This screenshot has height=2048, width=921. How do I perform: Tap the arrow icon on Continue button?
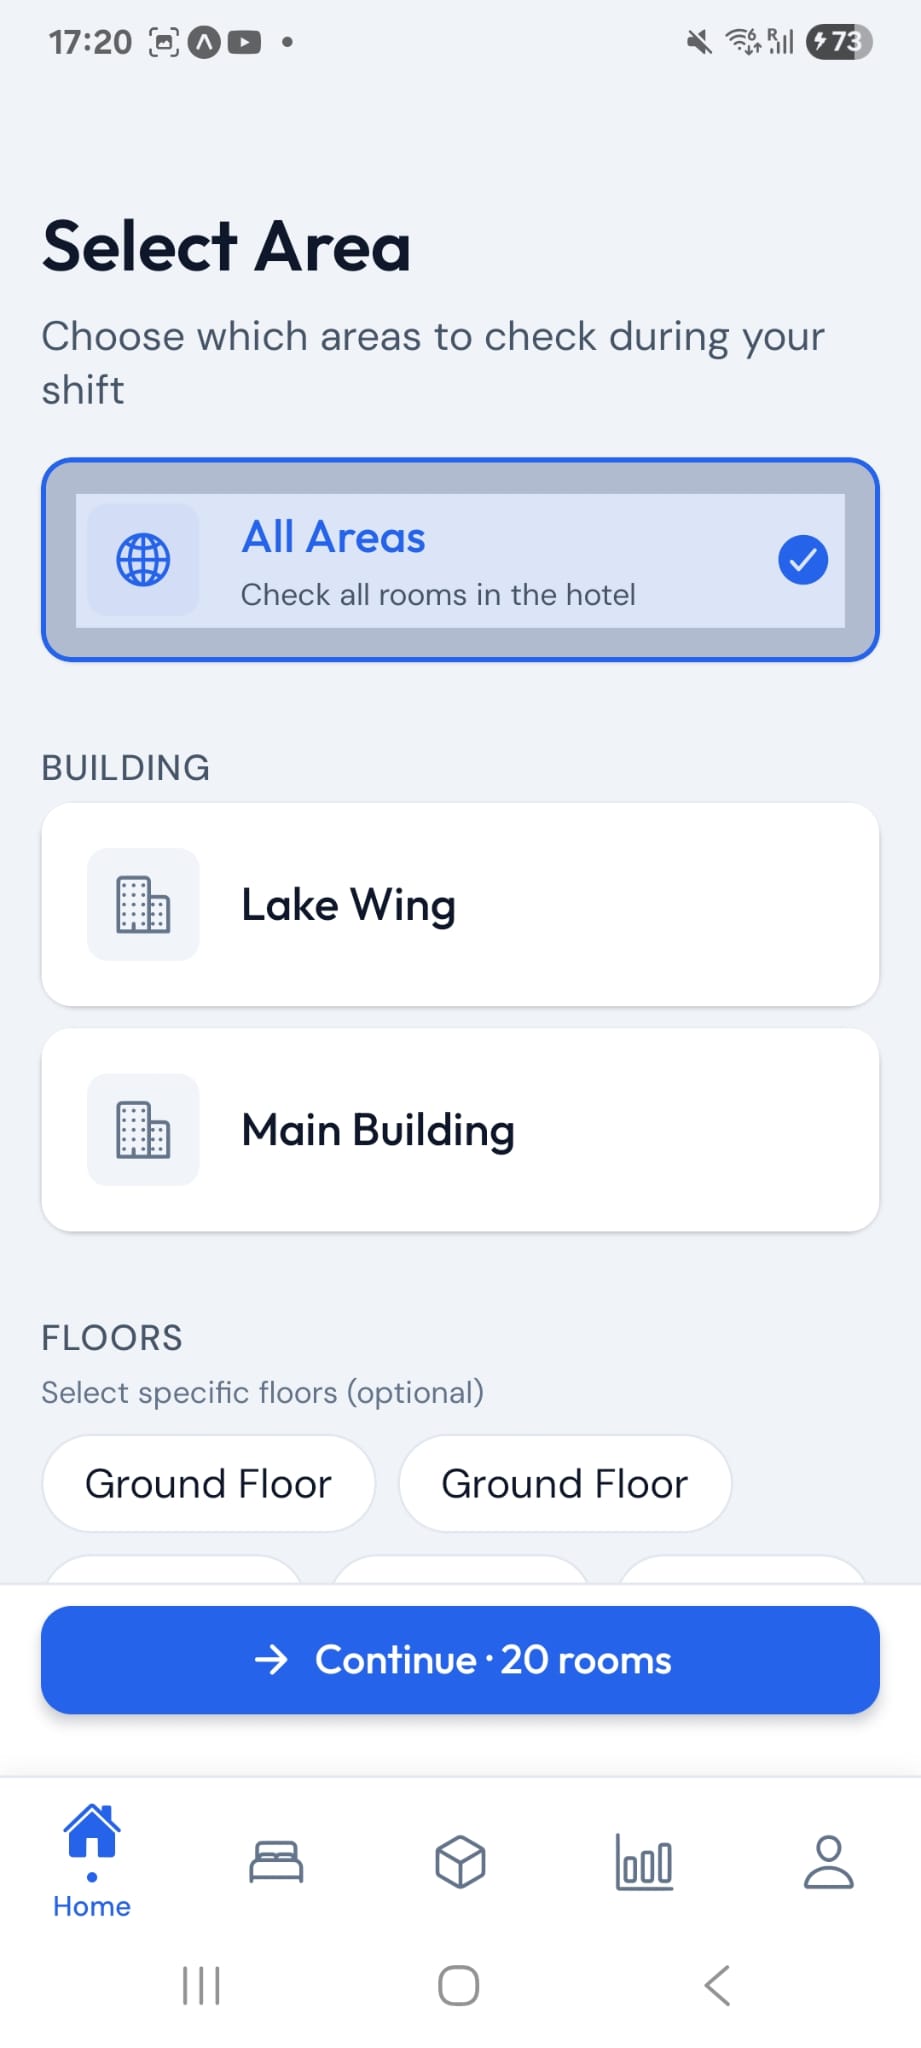point(271,1660)
